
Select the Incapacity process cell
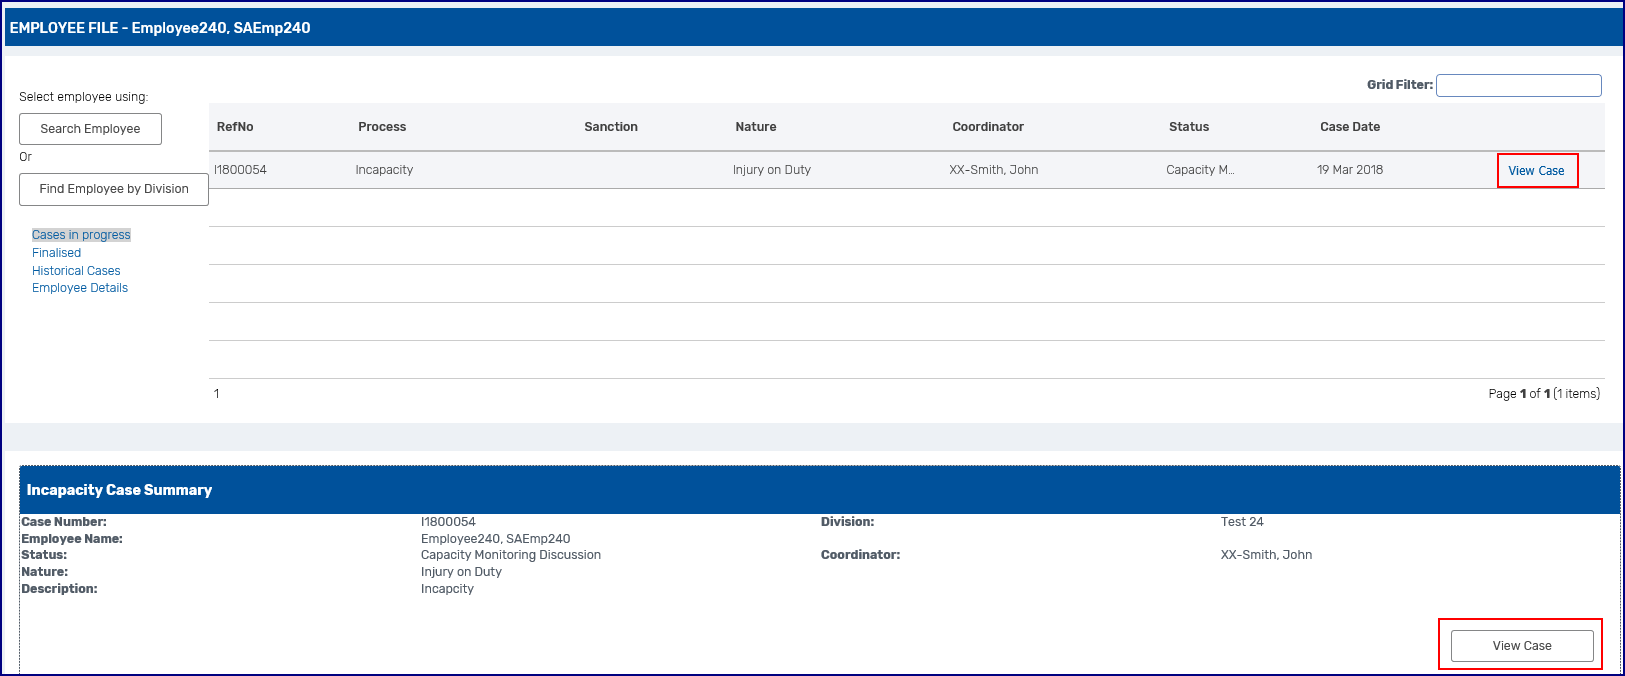[x=384, y=170]
